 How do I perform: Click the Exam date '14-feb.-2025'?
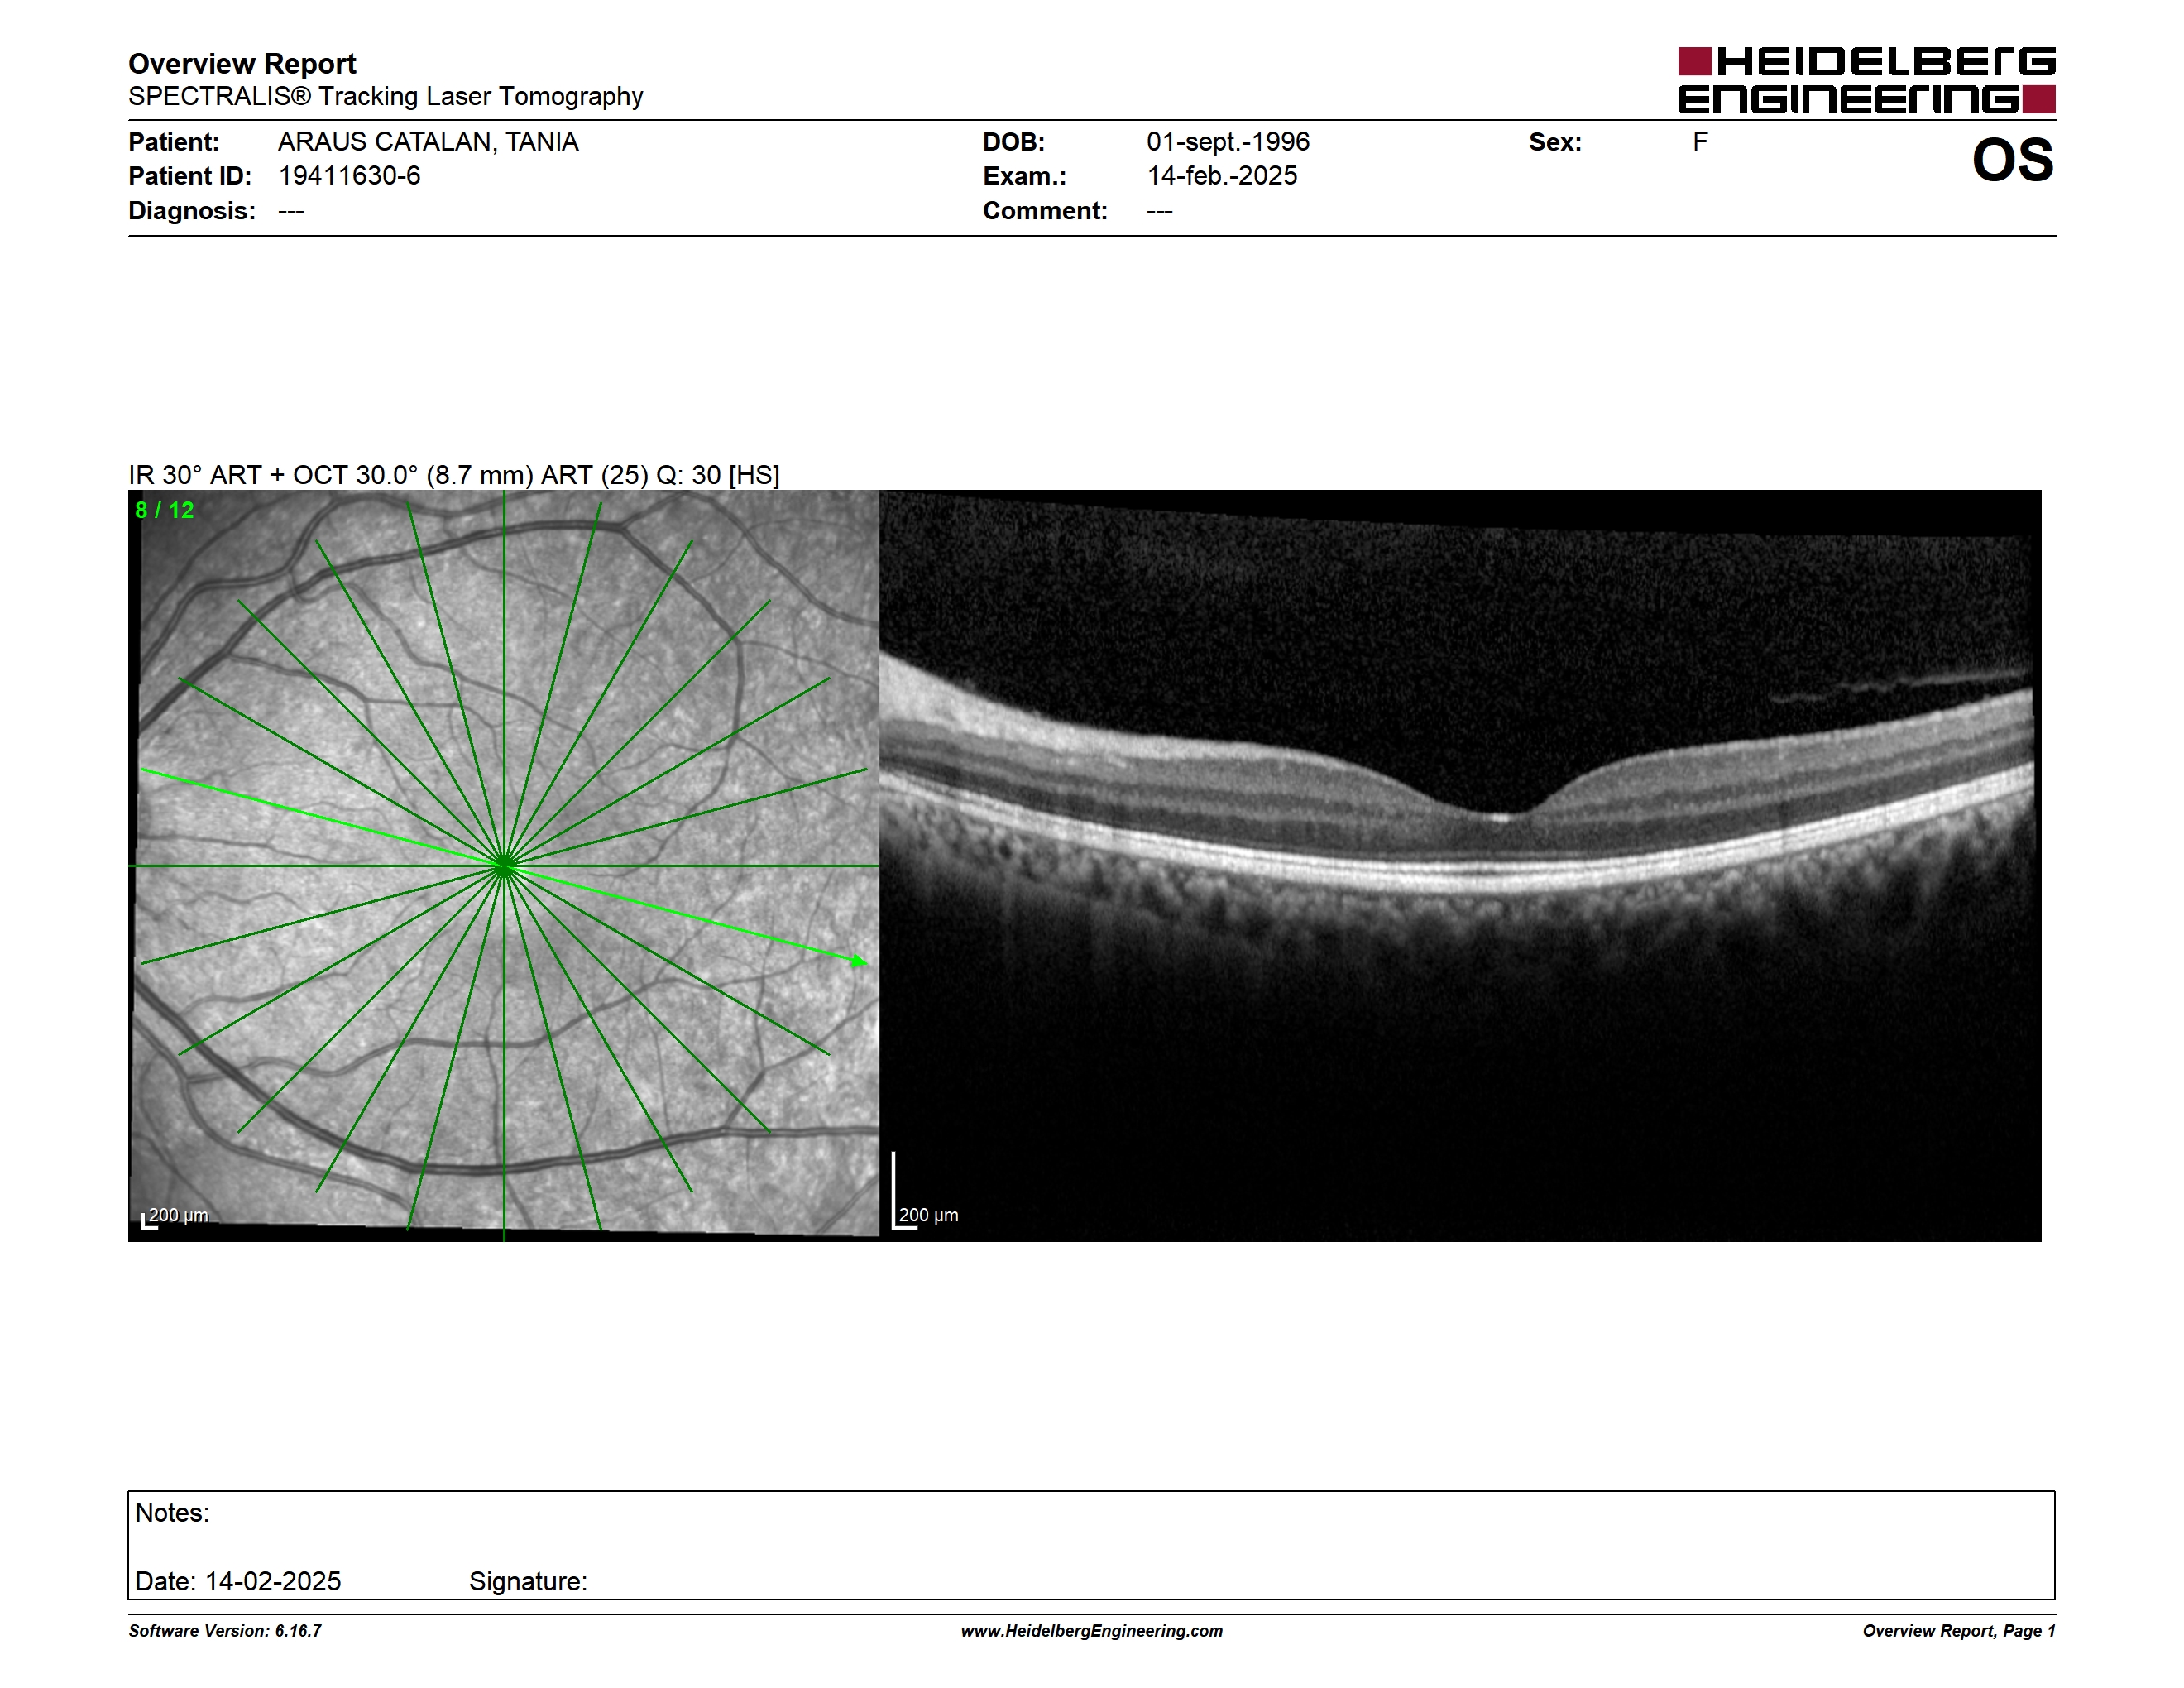pyautogui.click(x=1222, y=176)
